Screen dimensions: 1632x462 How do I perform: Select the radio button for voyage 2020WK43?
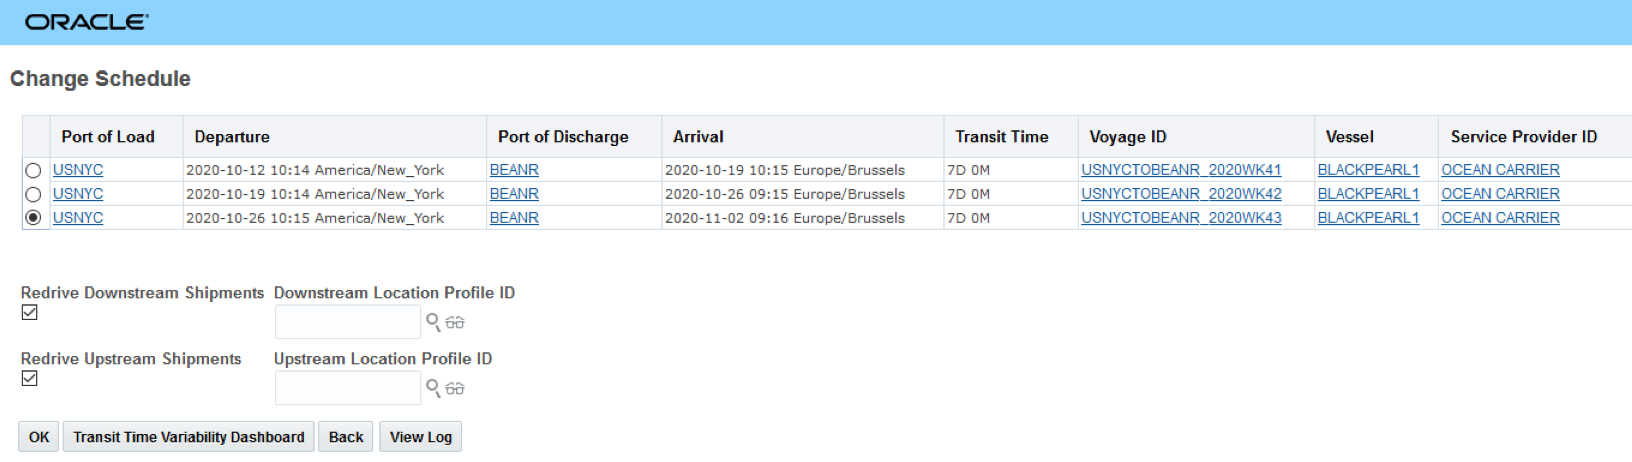(33, 218)
